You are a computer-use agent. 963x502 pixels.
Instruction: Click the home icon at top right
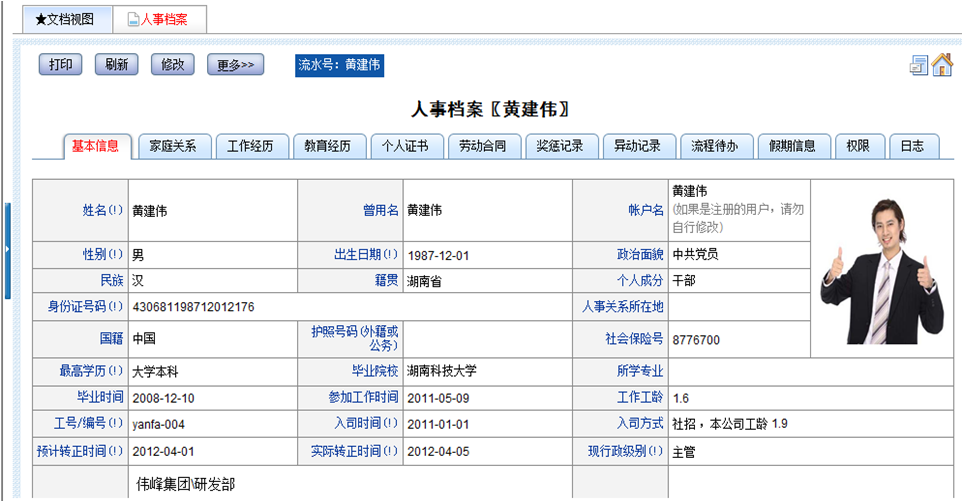[x=942, y=65]
